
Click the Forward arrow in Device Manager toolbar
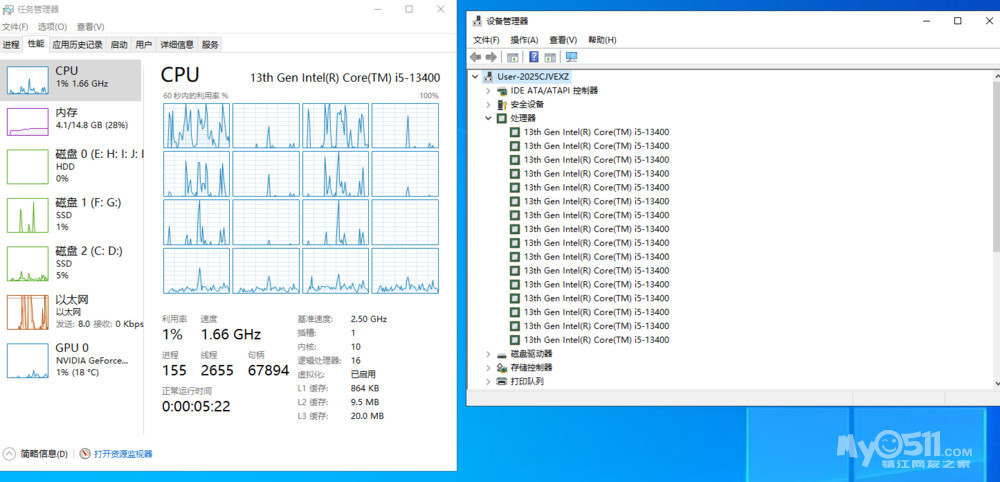pyautogui.click(x=491, y=57)
